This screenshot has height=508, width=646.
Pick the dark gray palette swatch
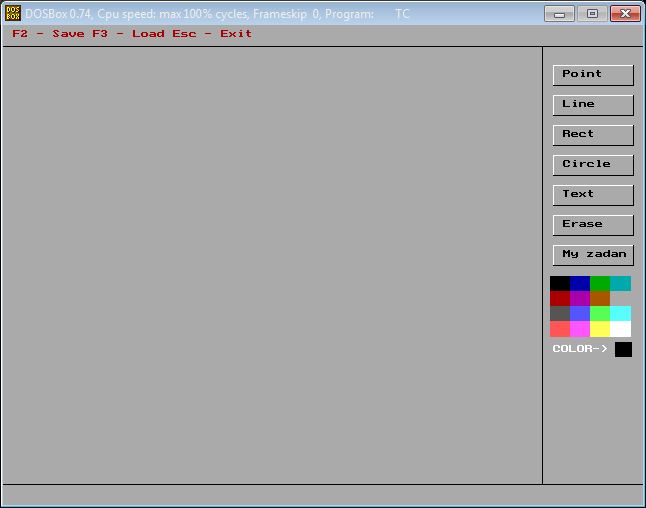tap(560, 314)
